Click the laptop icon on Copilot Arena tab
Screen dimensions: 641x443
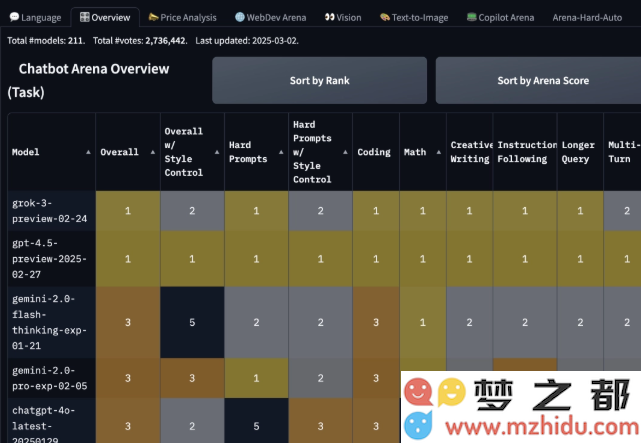(x=472, y=17)
